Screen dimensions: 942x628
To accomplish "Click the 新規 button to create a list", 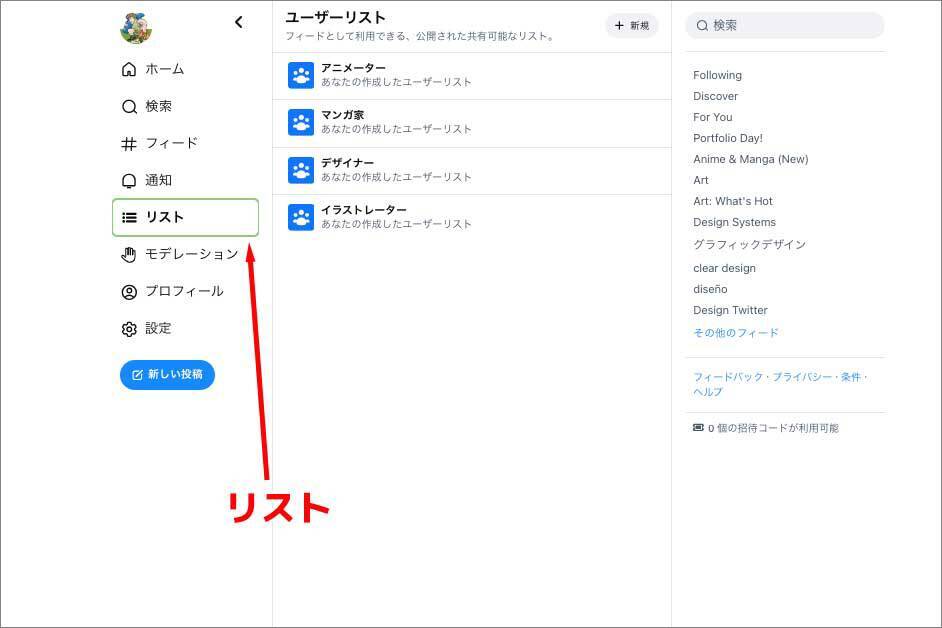I will point(631,26).
